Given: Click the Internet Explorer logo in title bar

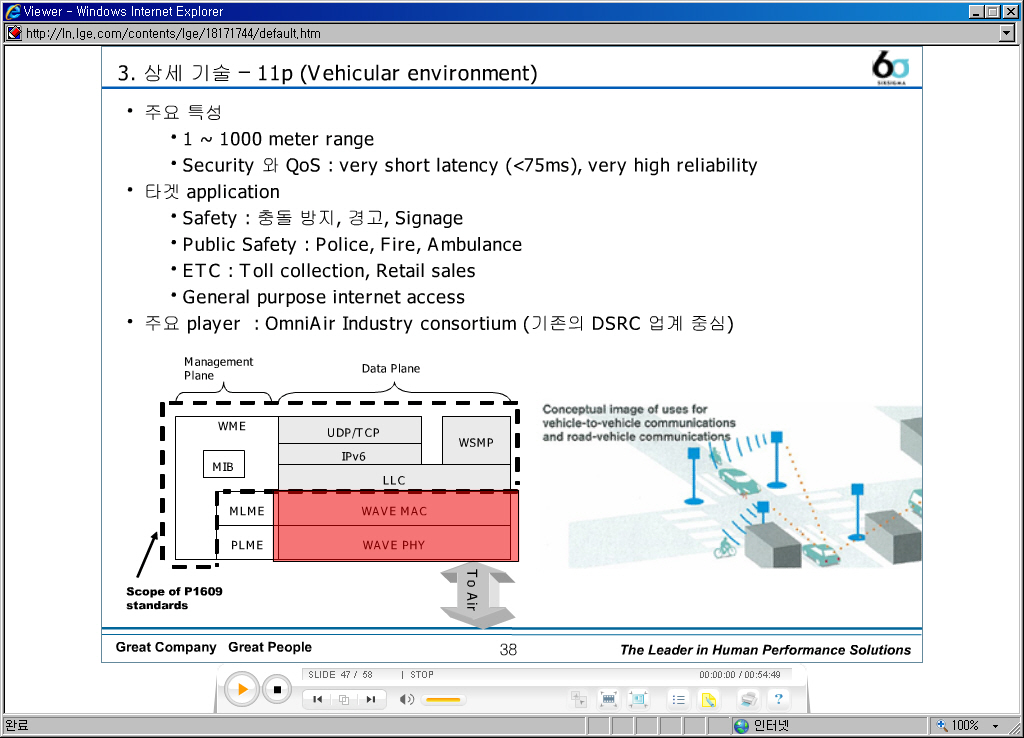Looking at the screenshot, I should pos(12,11).
